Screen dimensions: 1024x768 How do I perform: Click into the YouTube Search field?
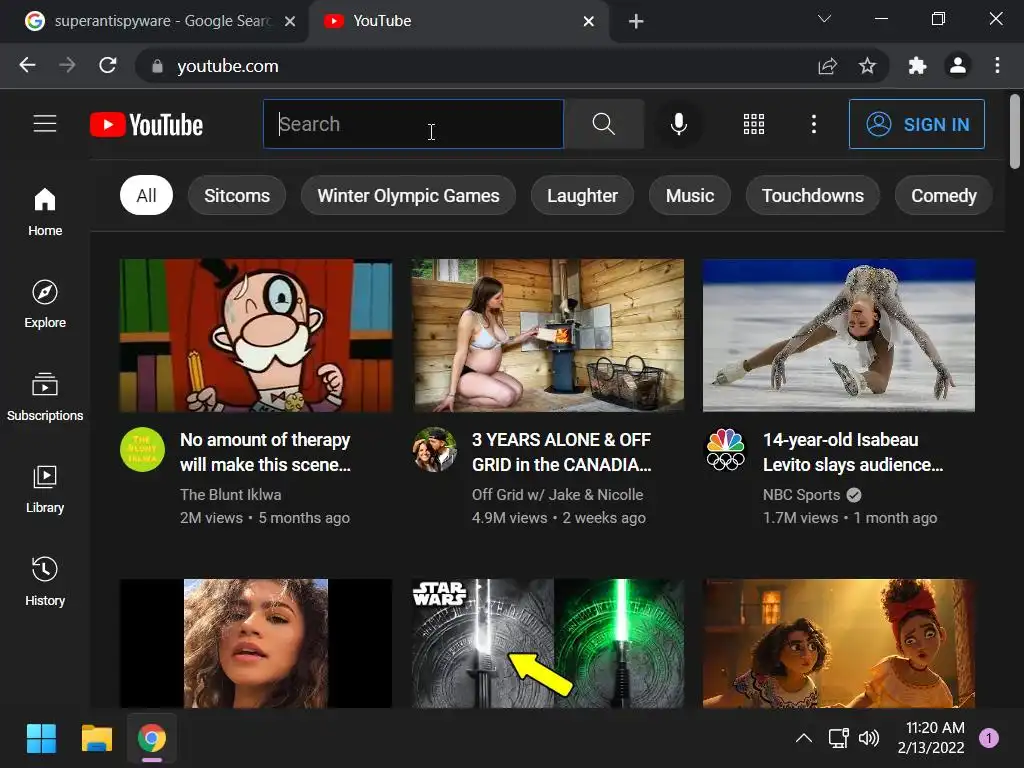(413, 124)
